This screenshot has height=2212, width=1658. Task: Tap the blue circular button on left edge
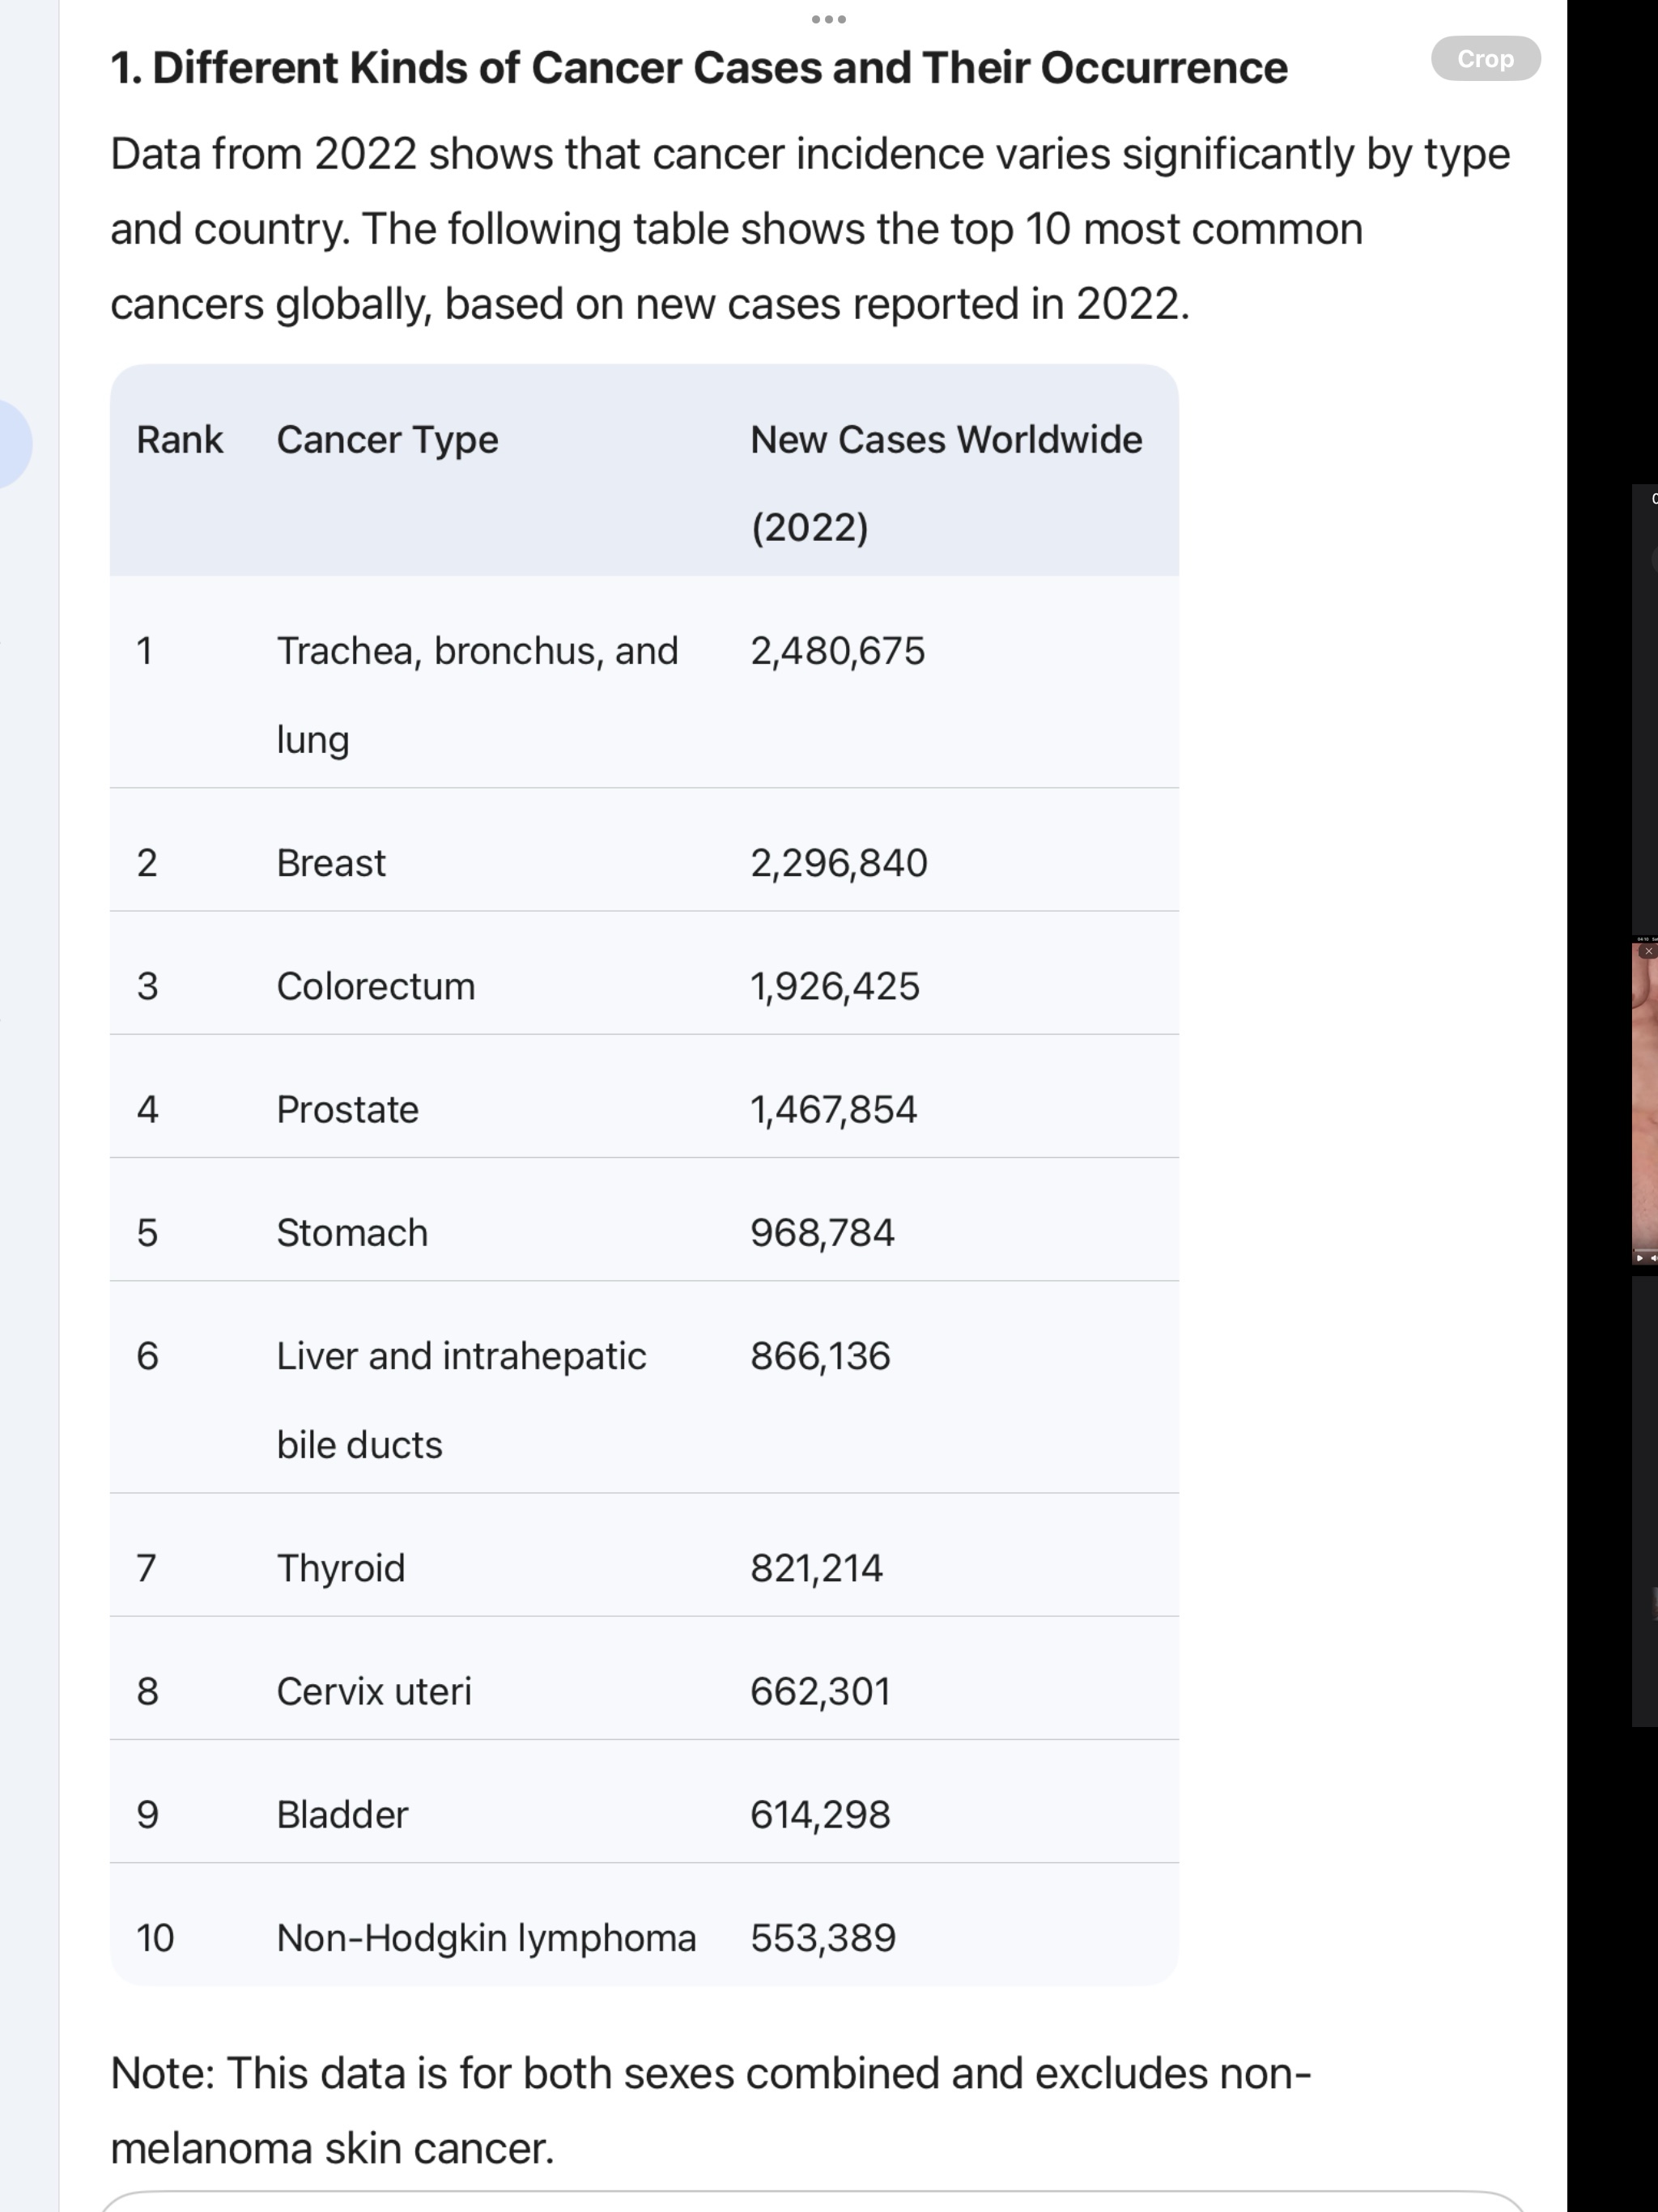pyautogui.click(x=12, y=444)
